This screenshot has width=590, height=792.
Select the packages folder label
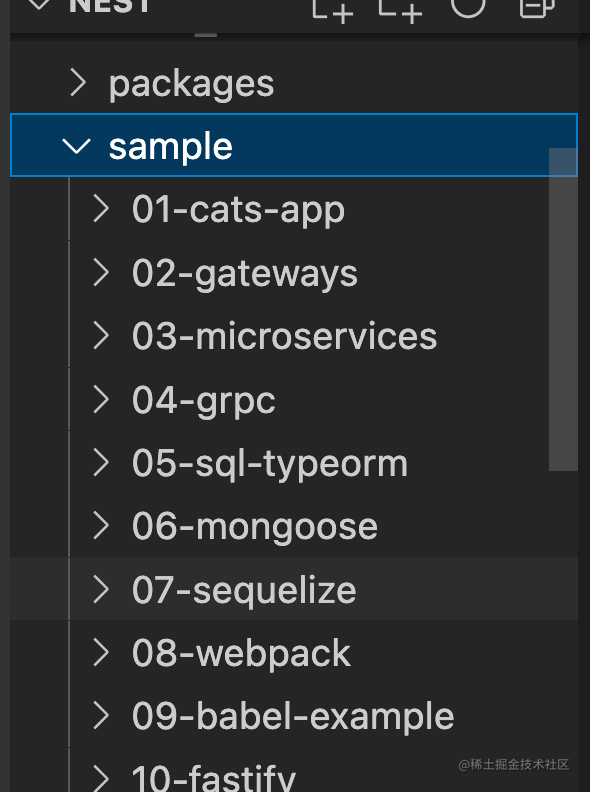point(191,83)
